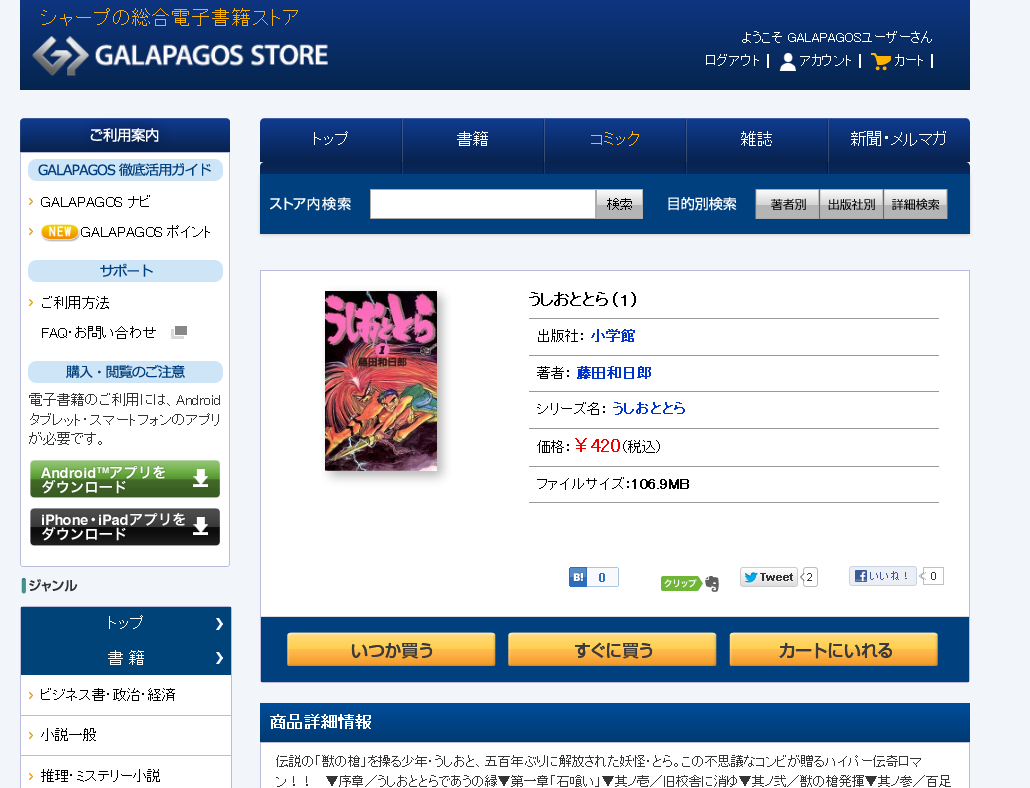
Task: Click the Tweet count bubble 2
Action: 809,577
